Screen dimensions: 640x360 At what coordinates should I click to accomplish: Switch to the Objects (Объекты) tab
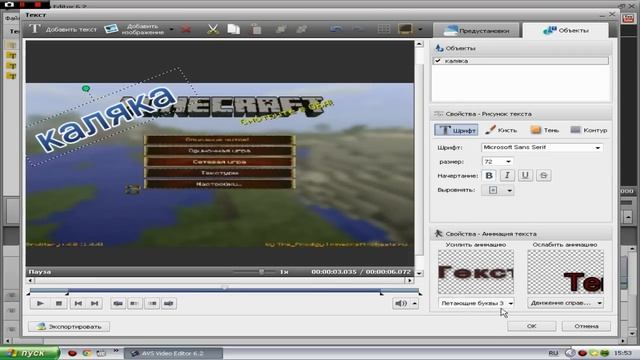565,30
